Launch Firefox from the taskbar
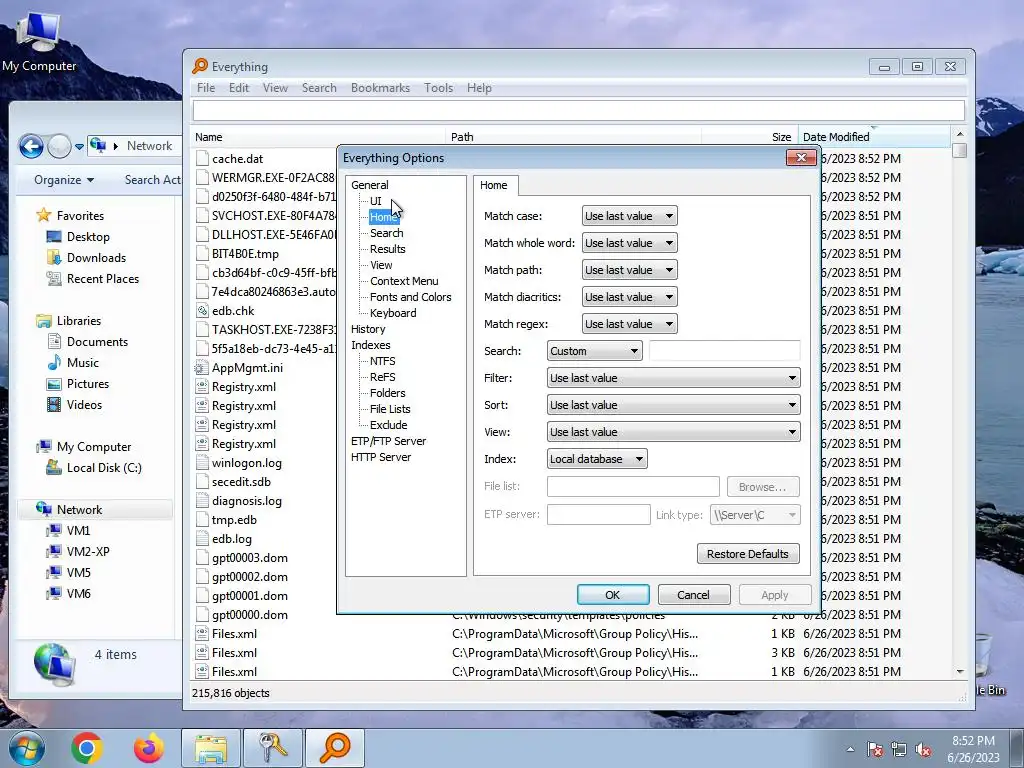 click(x=149, y=748)
